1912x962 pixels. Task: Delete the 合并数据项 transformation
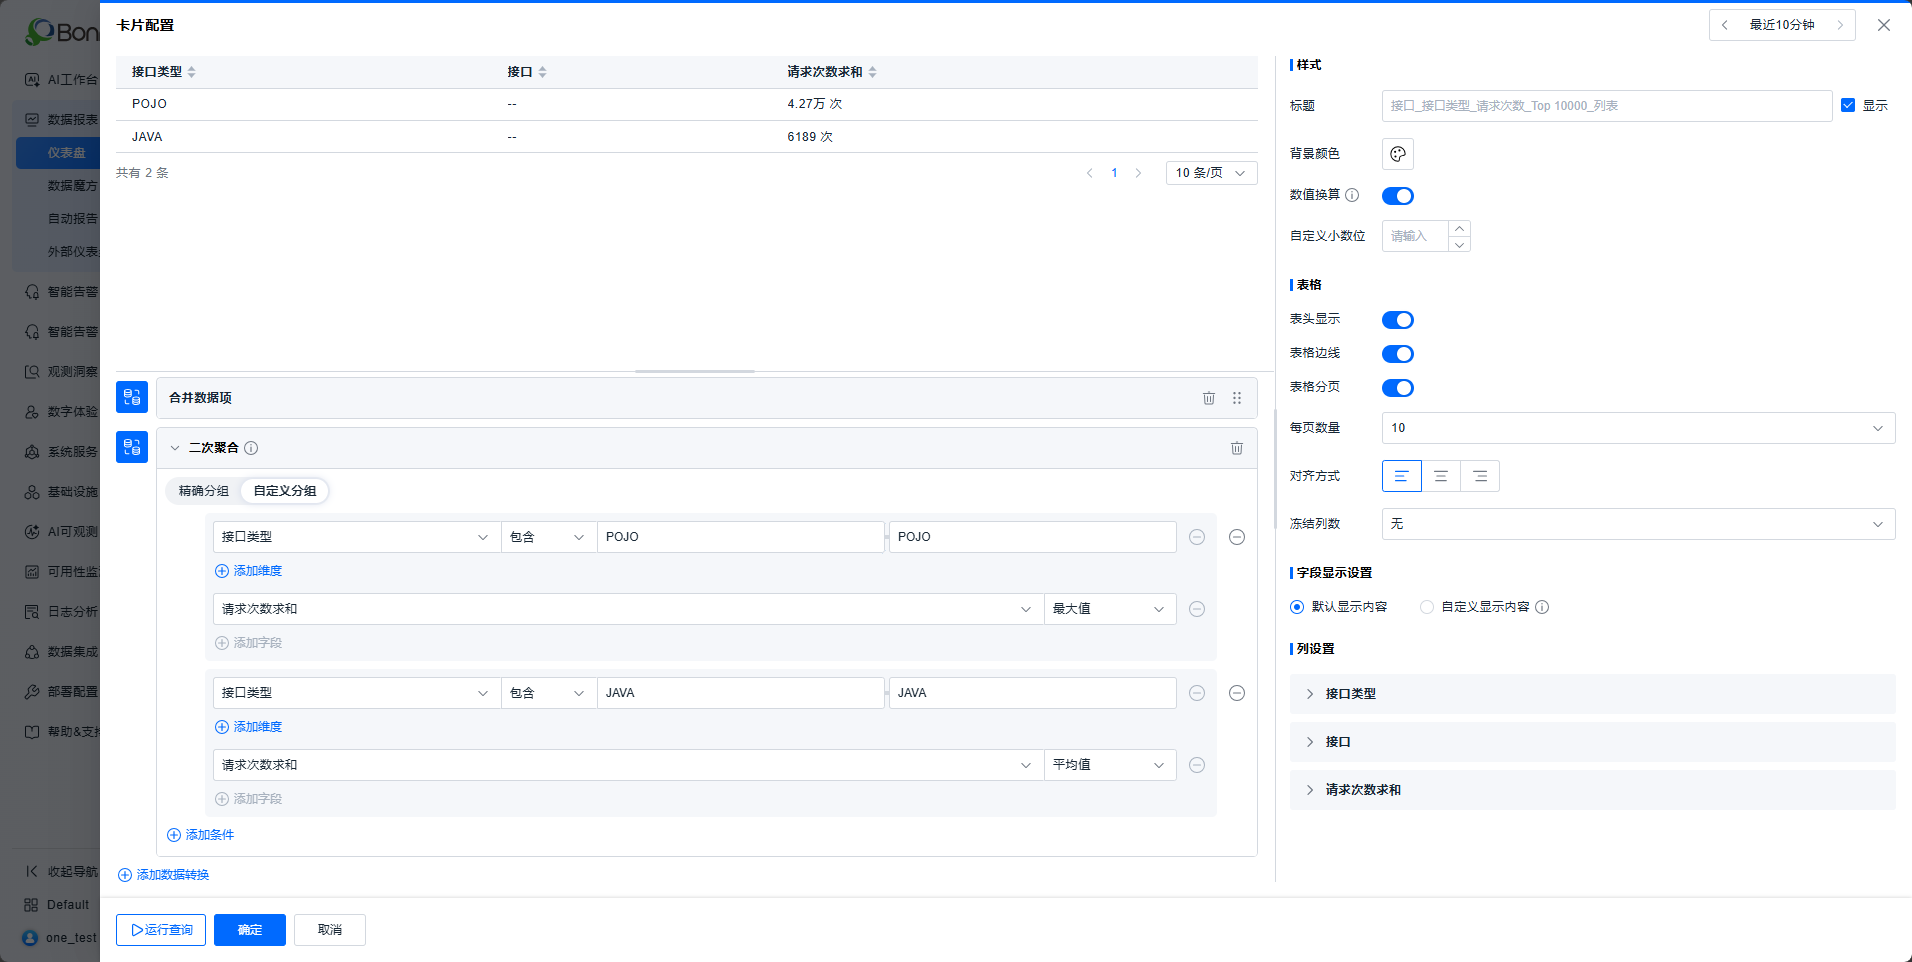[1208, 398]
